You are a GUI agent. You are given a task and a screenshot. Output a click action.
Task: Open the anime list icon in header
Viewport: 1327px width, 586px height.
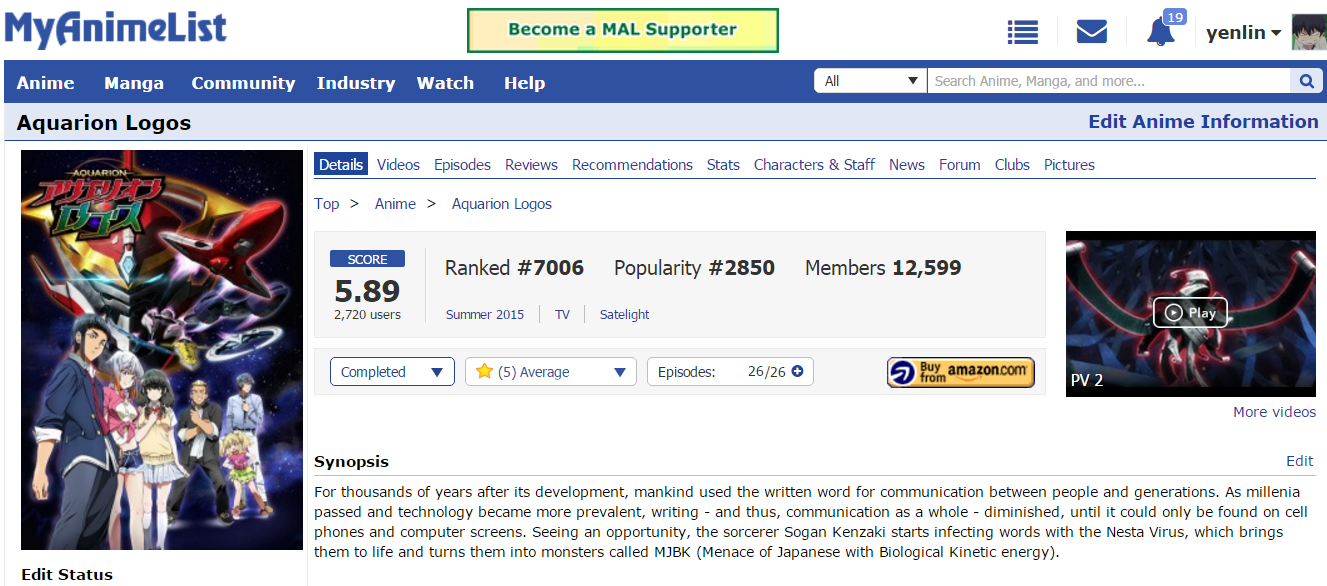[x=1022, y=32]
